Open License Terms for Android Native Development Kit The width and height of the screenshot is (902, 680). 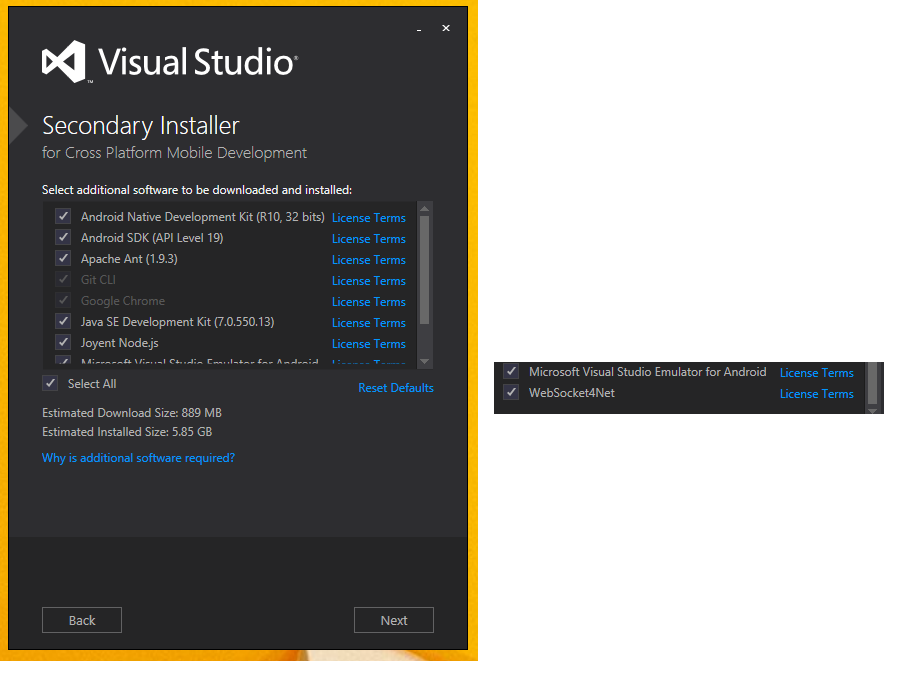click(369, 218)
